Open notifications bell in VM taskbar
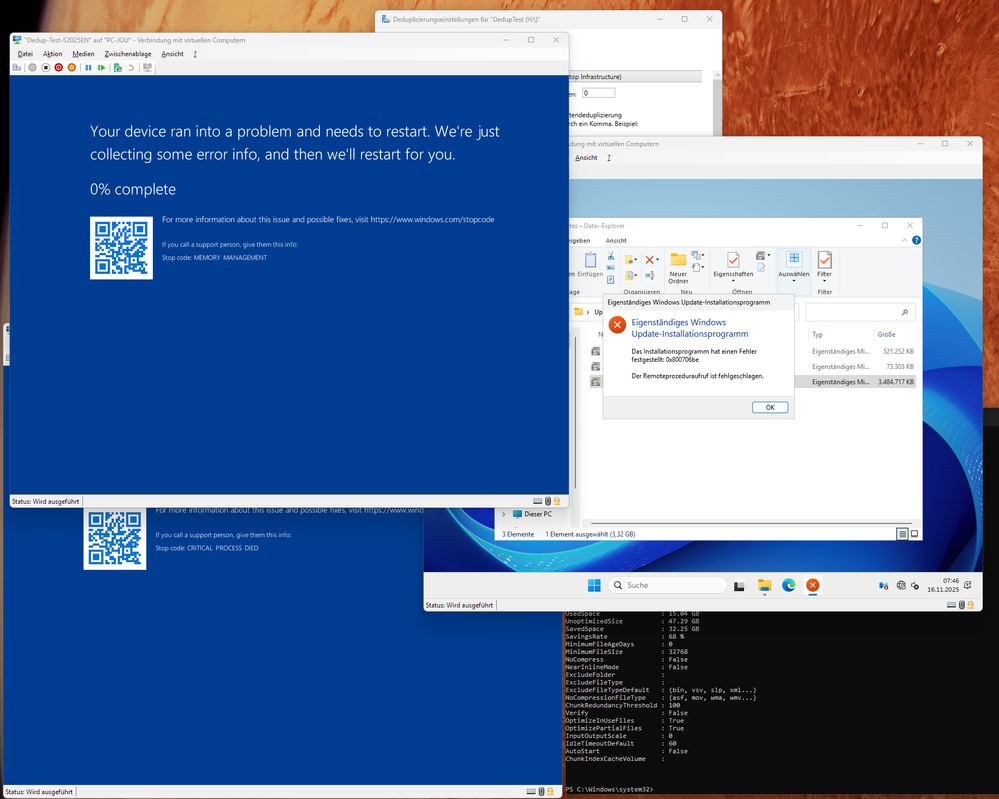This screenshot has height=799, width=999. (968, 585)
